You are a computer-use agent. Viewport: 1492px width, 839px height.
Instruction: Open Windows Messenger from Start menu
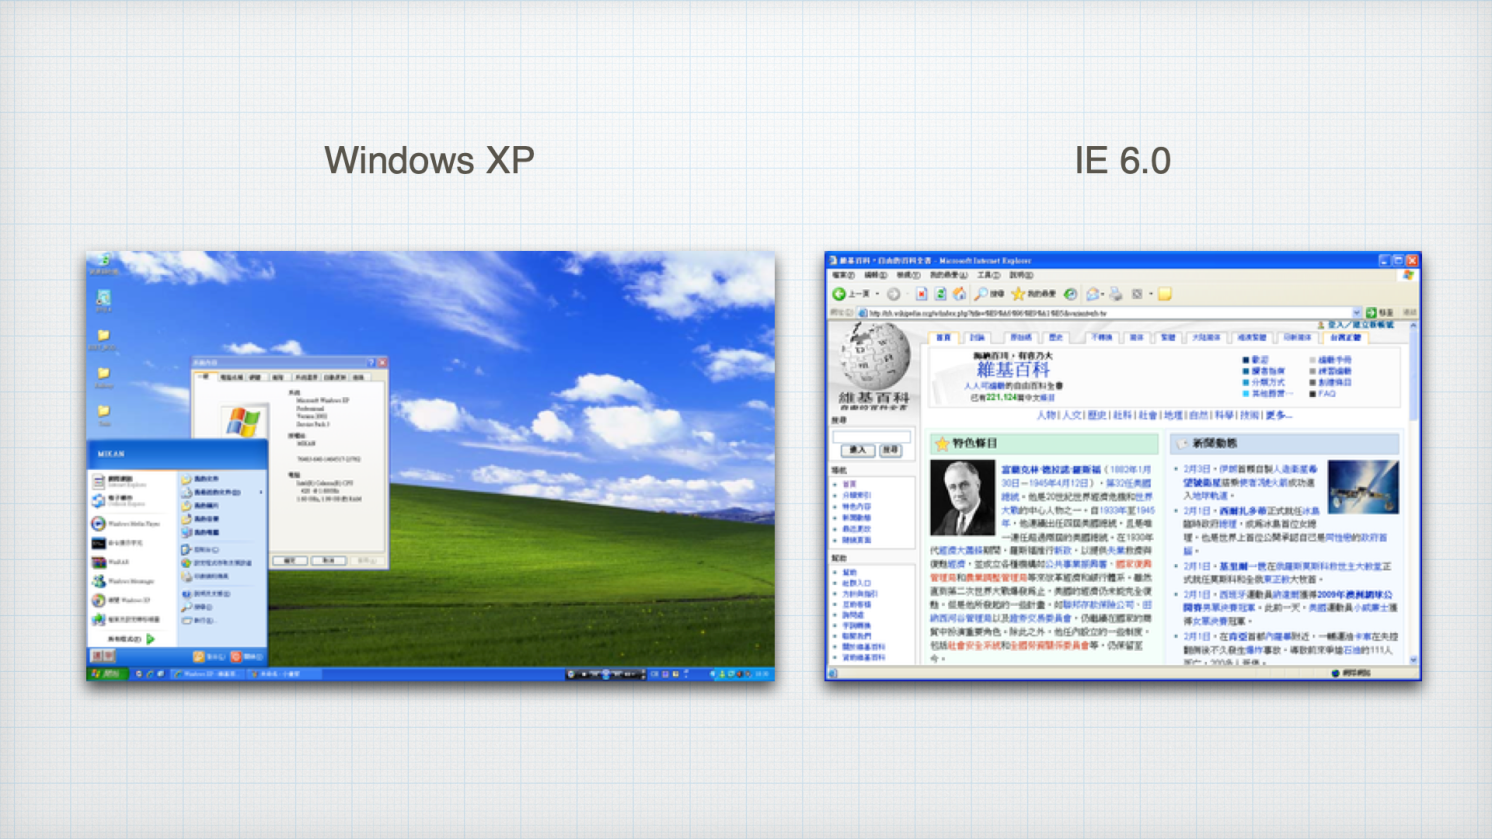pos(125,581)
